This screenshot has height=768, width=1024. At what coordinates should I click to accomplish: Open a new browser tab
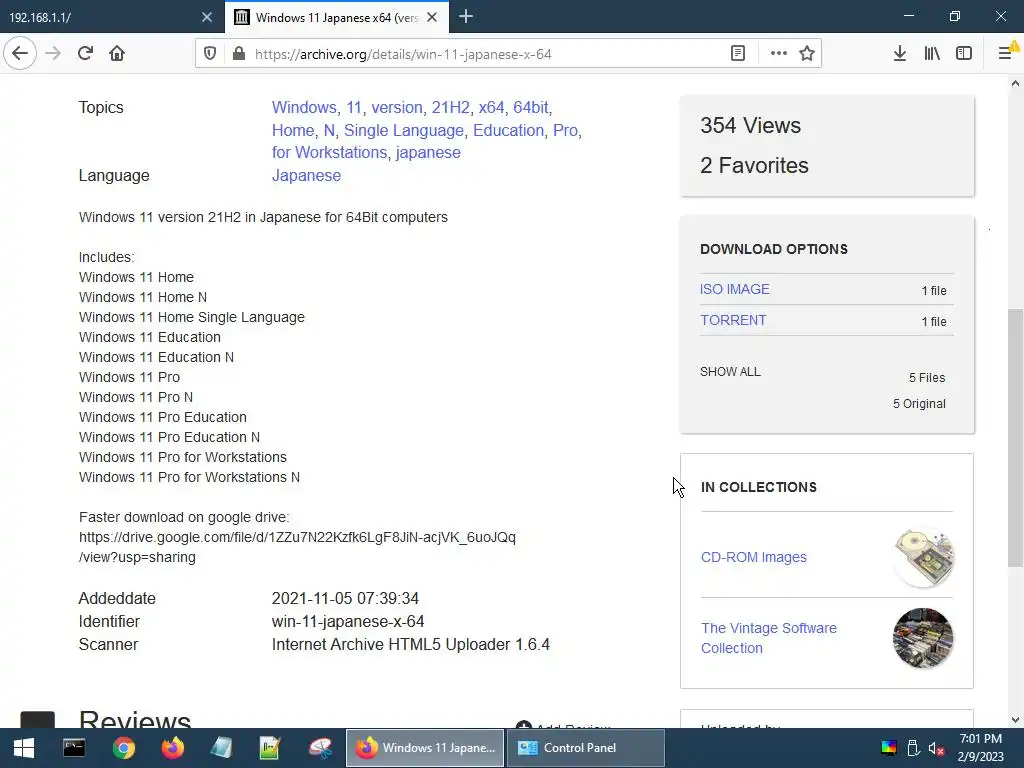point(466,17)
